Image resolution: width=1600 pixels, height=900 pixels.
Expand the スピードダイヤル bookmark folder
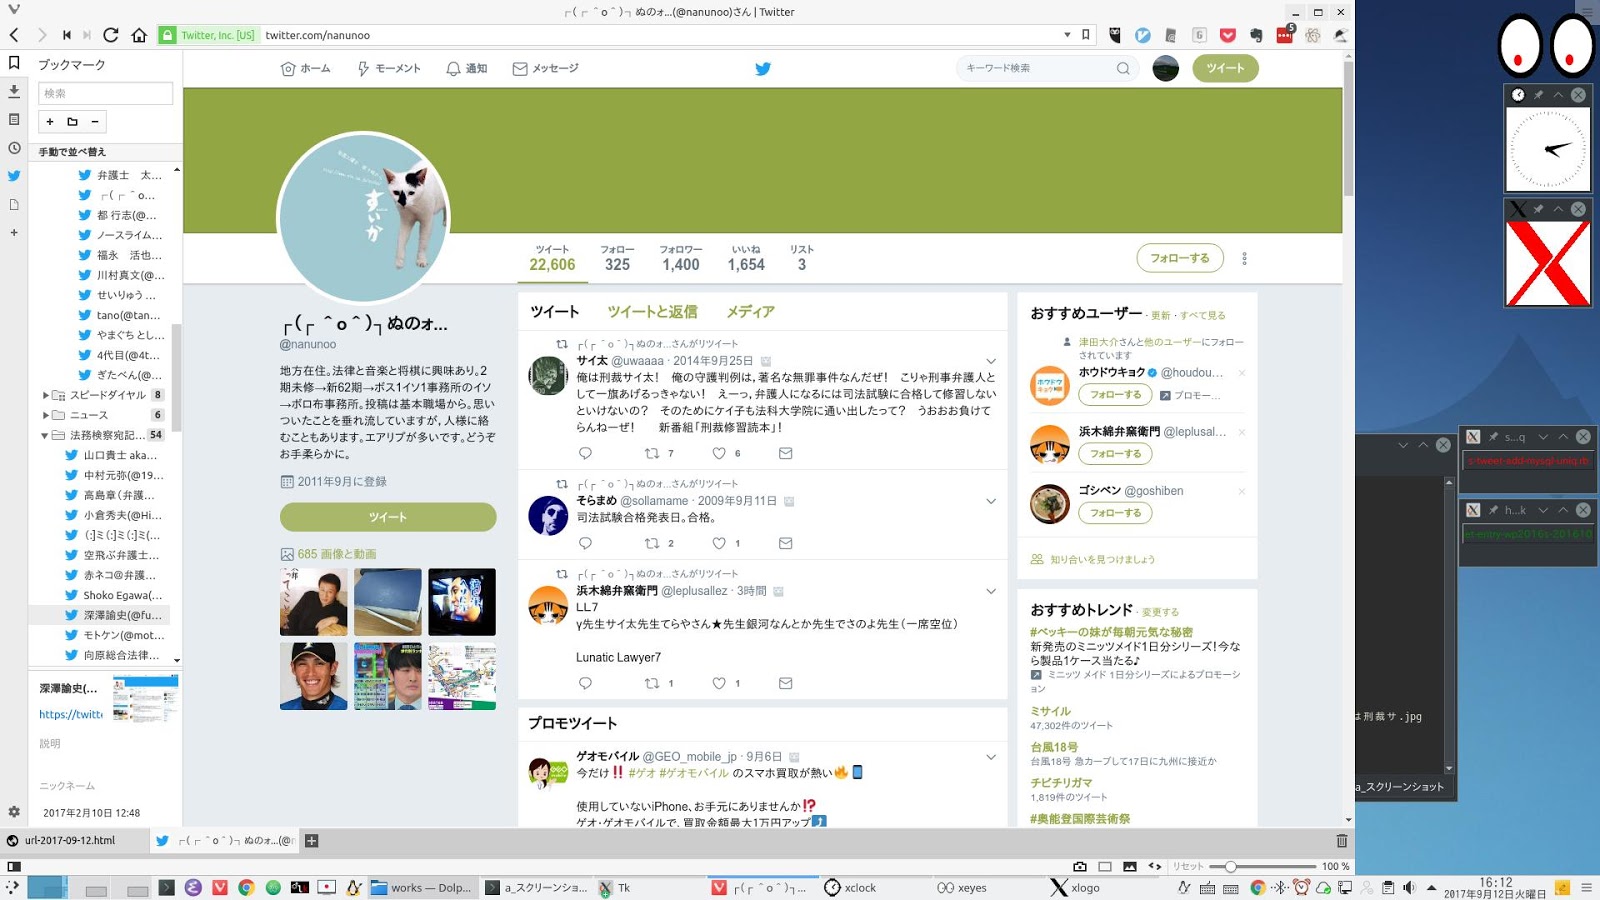tap(46, 395)
